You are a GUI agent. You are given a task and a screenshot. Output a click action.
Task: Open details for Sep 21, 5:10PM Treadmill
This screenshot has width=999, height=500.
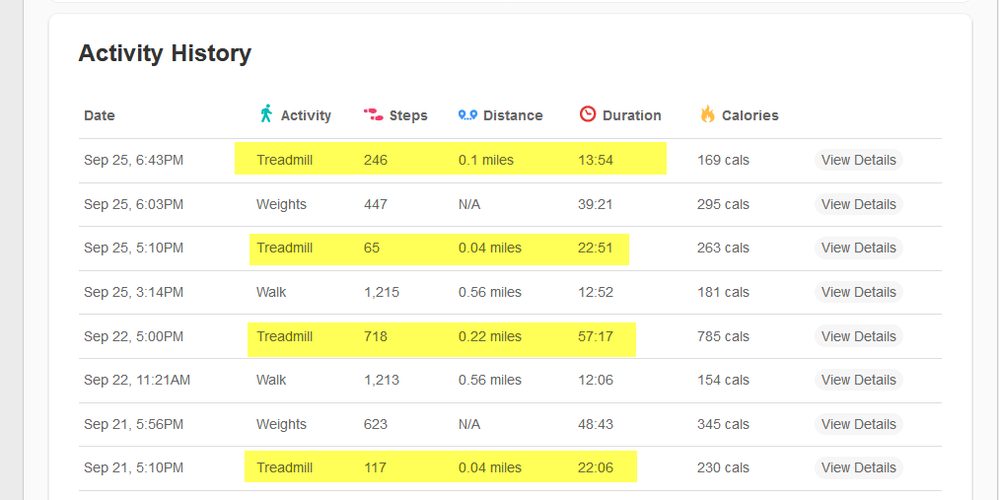(x=858, y=468)
